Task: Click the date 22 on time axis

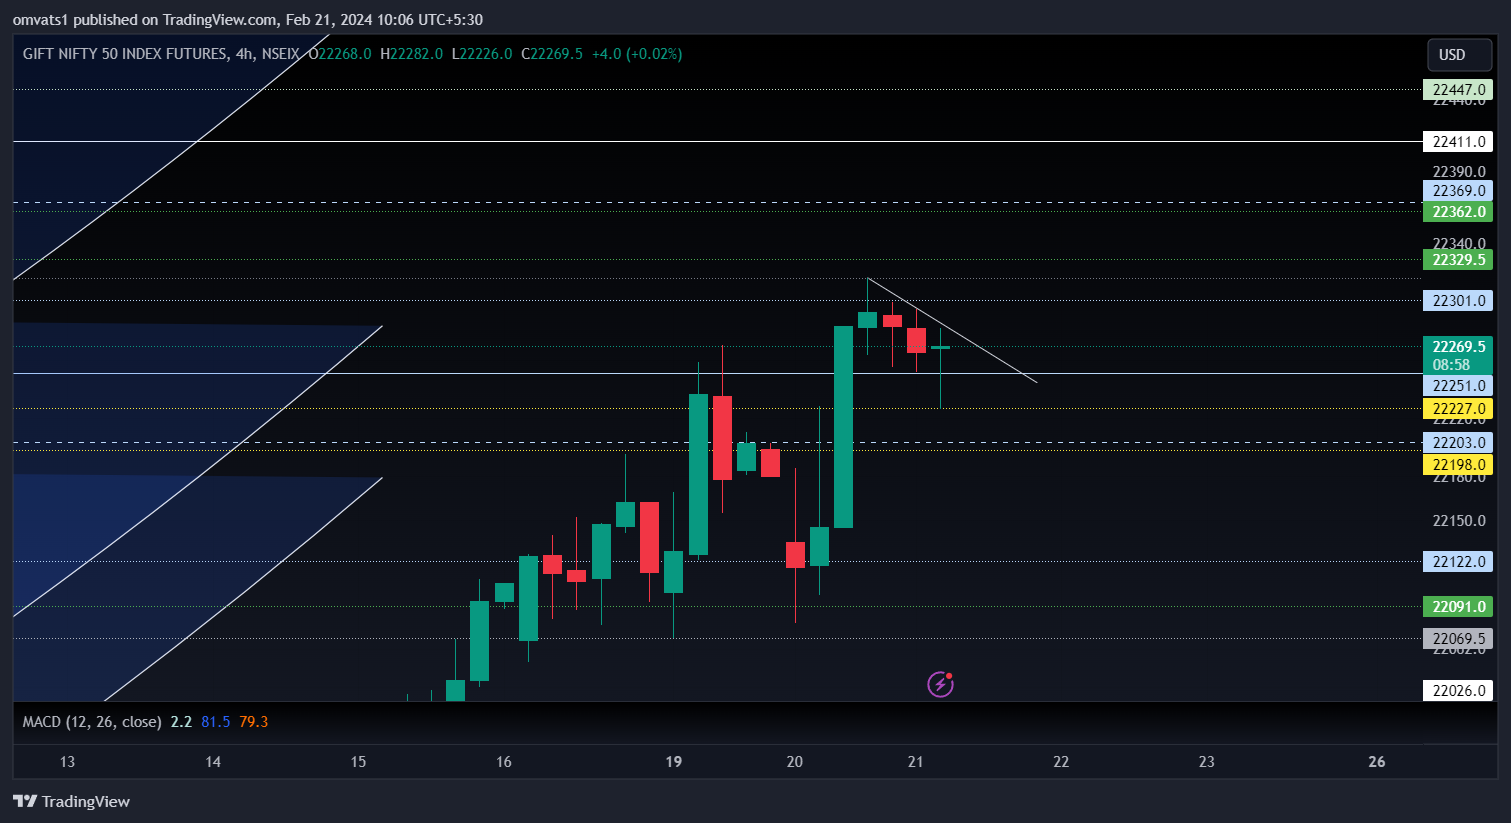Action: [x=1061, y=762]
